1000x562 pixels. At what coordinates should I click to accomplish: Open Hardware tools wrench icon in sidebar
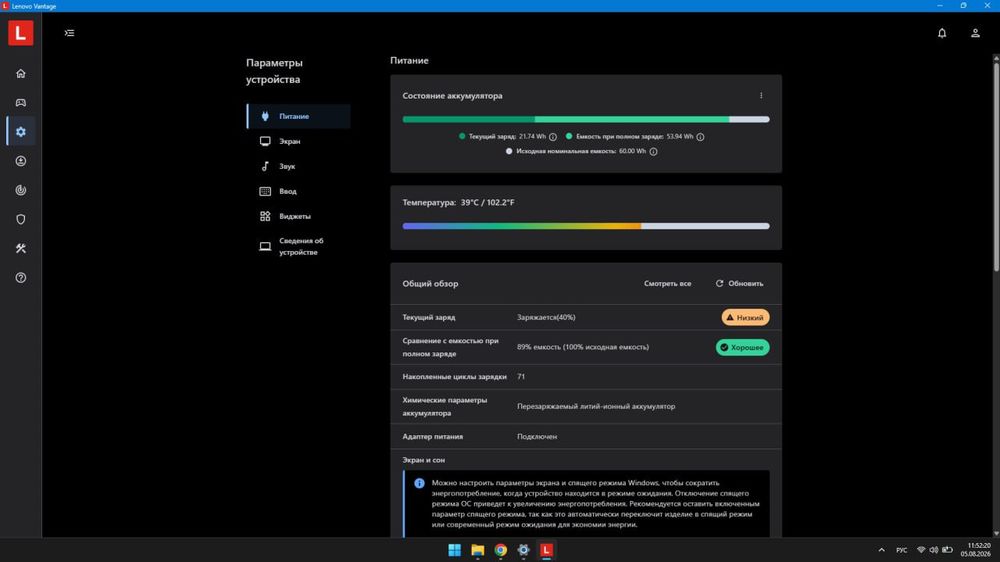[x=21, y=248]
